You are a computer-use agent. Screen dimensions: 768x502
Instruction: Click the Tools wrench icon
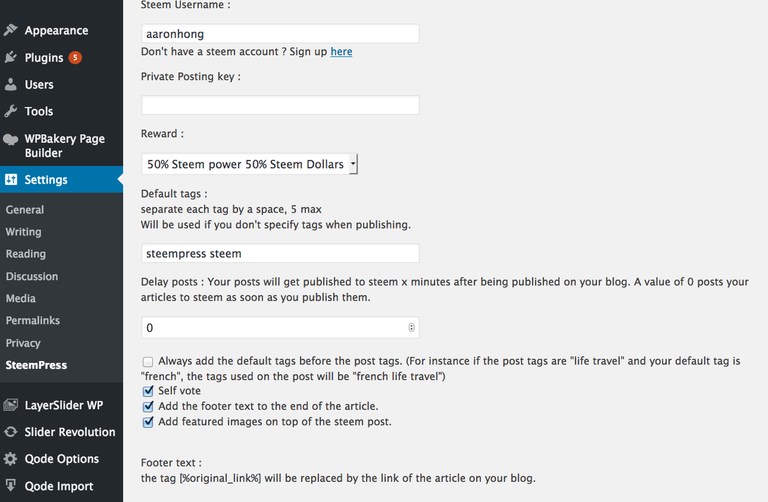[x=11, y=111]
